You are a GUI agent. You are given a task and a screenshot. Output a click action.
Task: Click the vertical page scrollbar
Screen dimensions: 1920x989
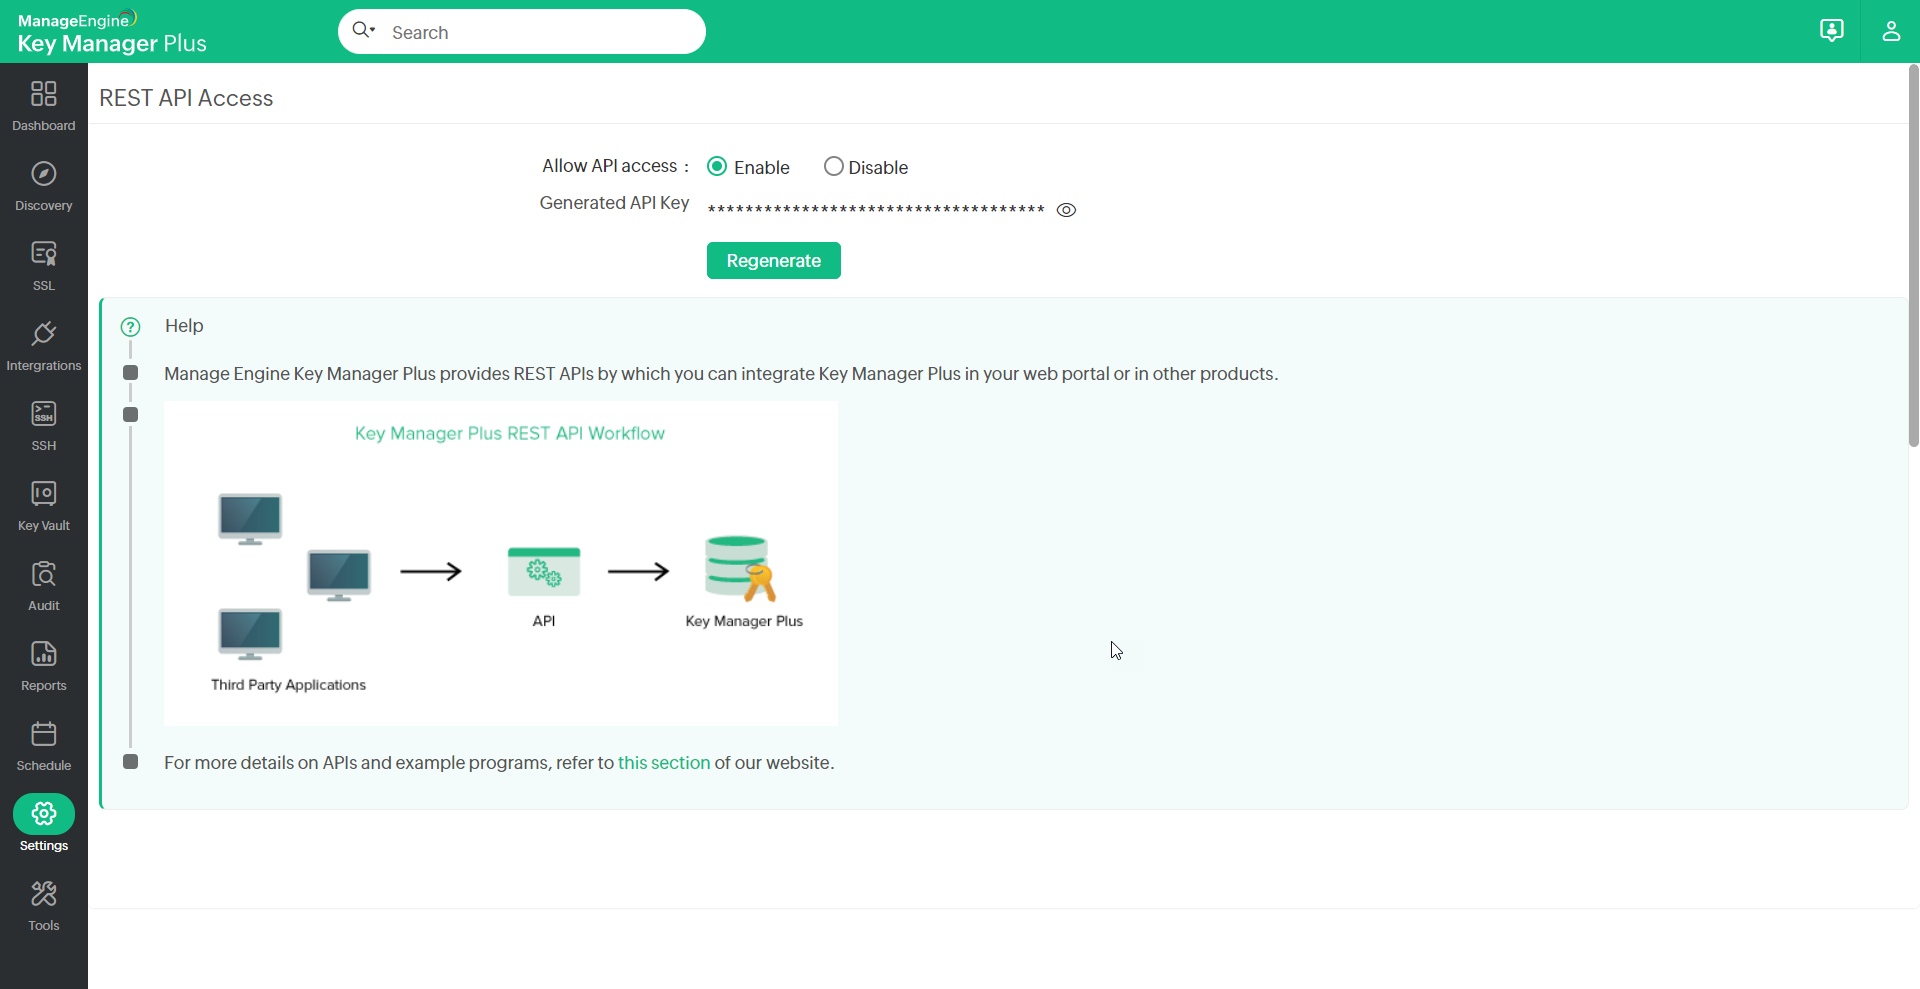(x=1913, y=255)
